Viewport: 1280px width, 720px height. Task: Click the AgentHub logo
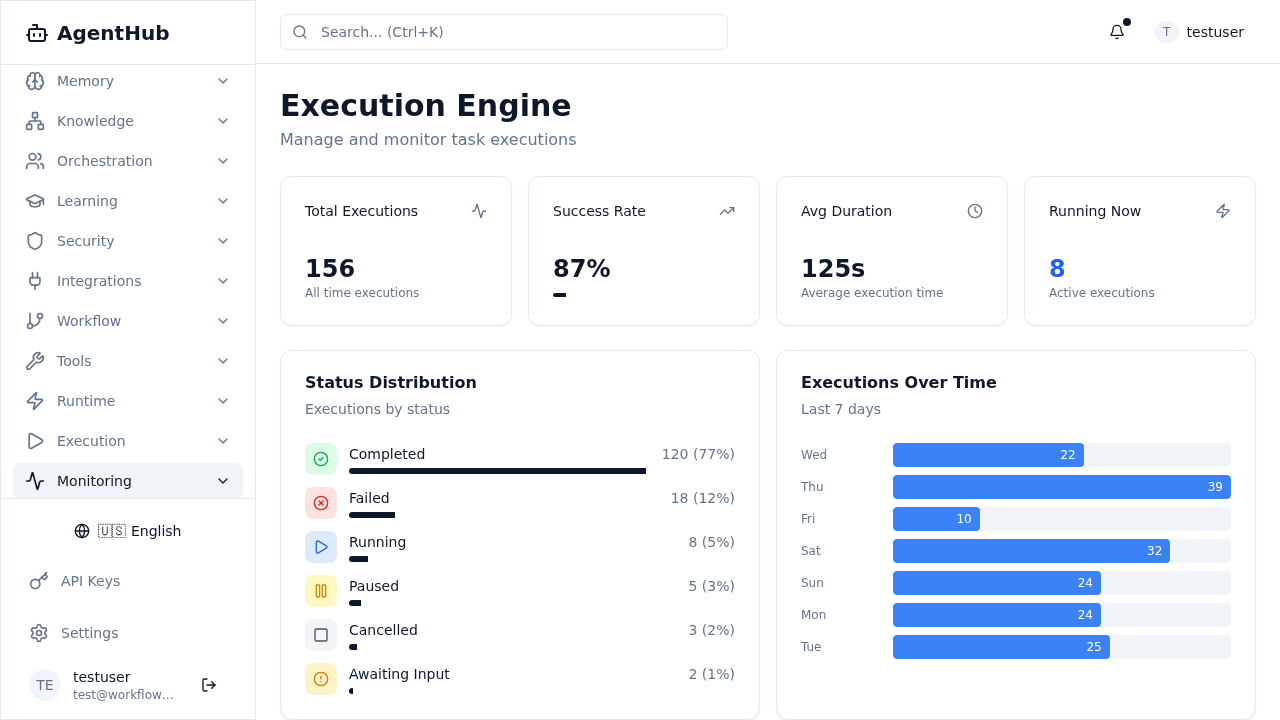point(97,32)
